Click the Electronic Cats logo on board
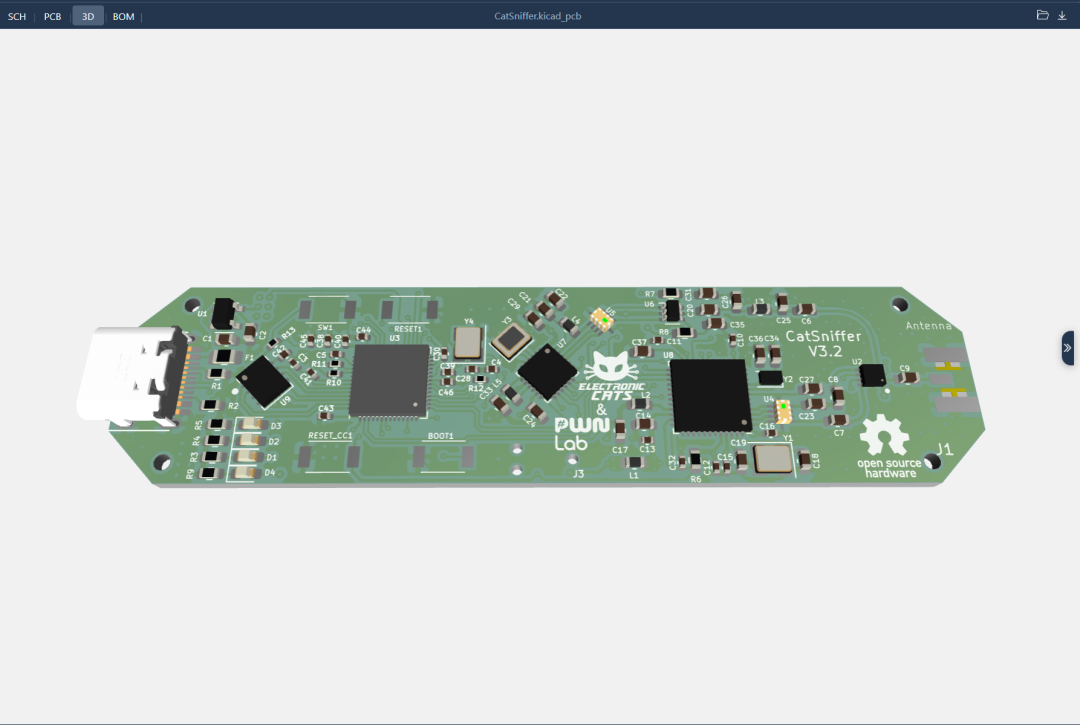The width and height of the screenshot is (1080, 725). (x=610, y=376)
